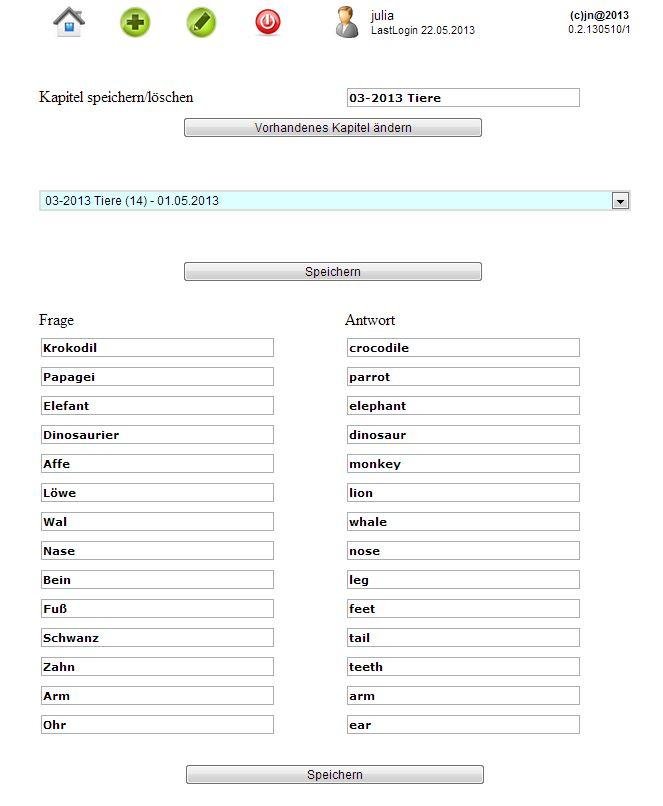This screenshot has height=806, width=663.
Task: Click the green pencil edit icon
Action: (x=201, y=22)
